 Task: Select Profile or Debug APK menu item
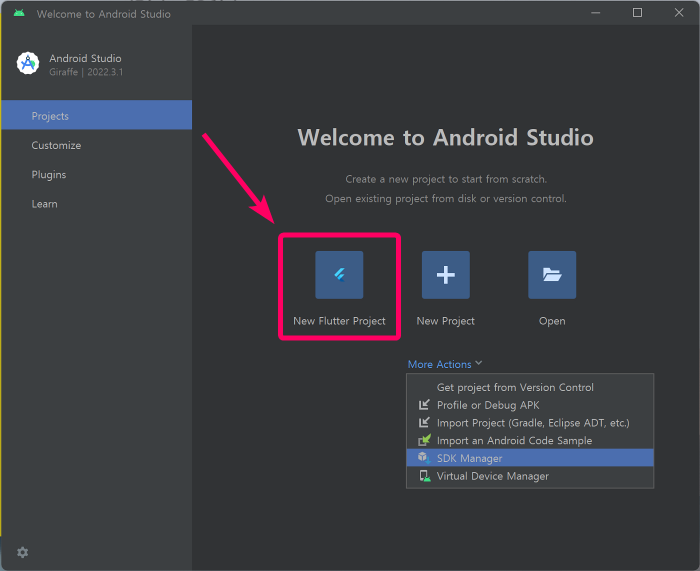pos(530,405)
